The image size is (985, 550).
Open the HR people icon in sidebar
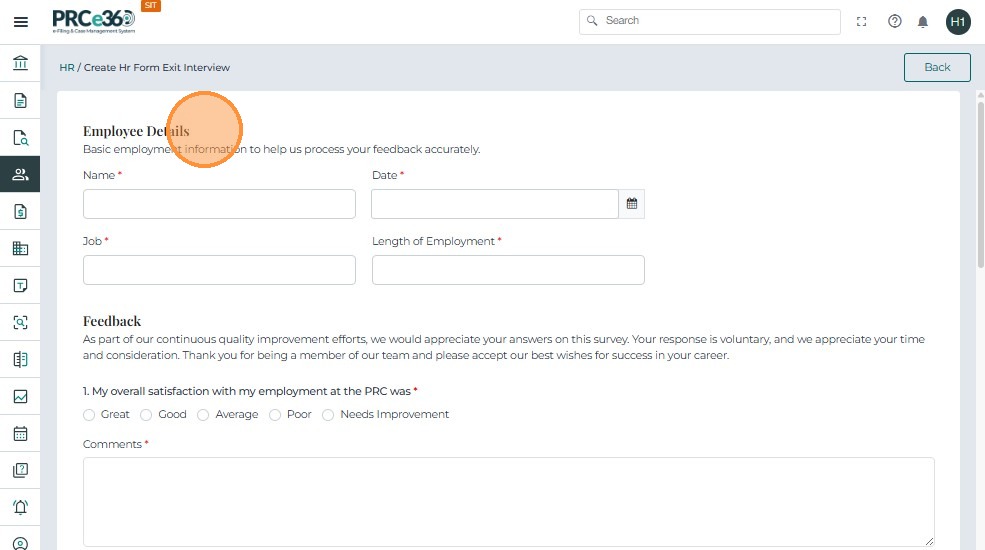(20, 174)
